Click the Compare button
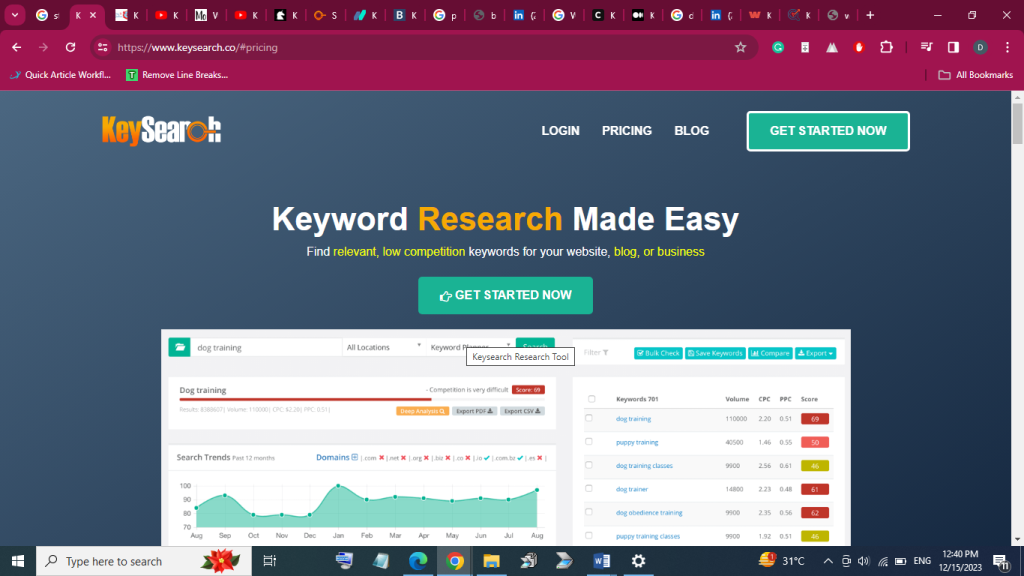Image resolution: width=1024 pixels, height=576 pixels. [771, 353]
